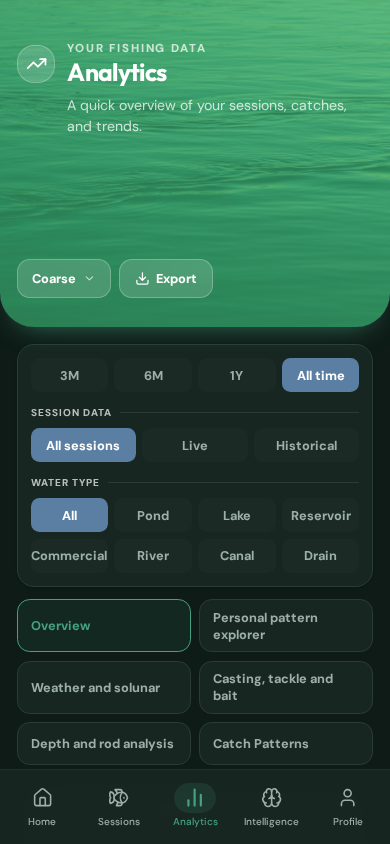Export analytics via Export button label
This screenshot has width=390, height=844.
click(x=176, y=279)
